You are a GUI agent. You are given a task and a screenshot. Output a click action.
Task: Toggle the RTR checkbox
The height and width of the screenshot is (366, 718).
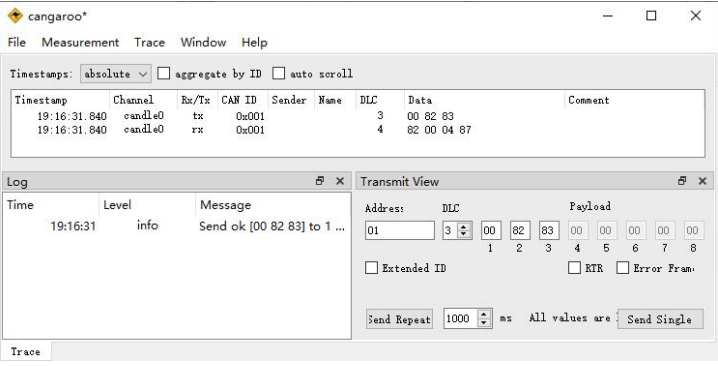(574, 268)
